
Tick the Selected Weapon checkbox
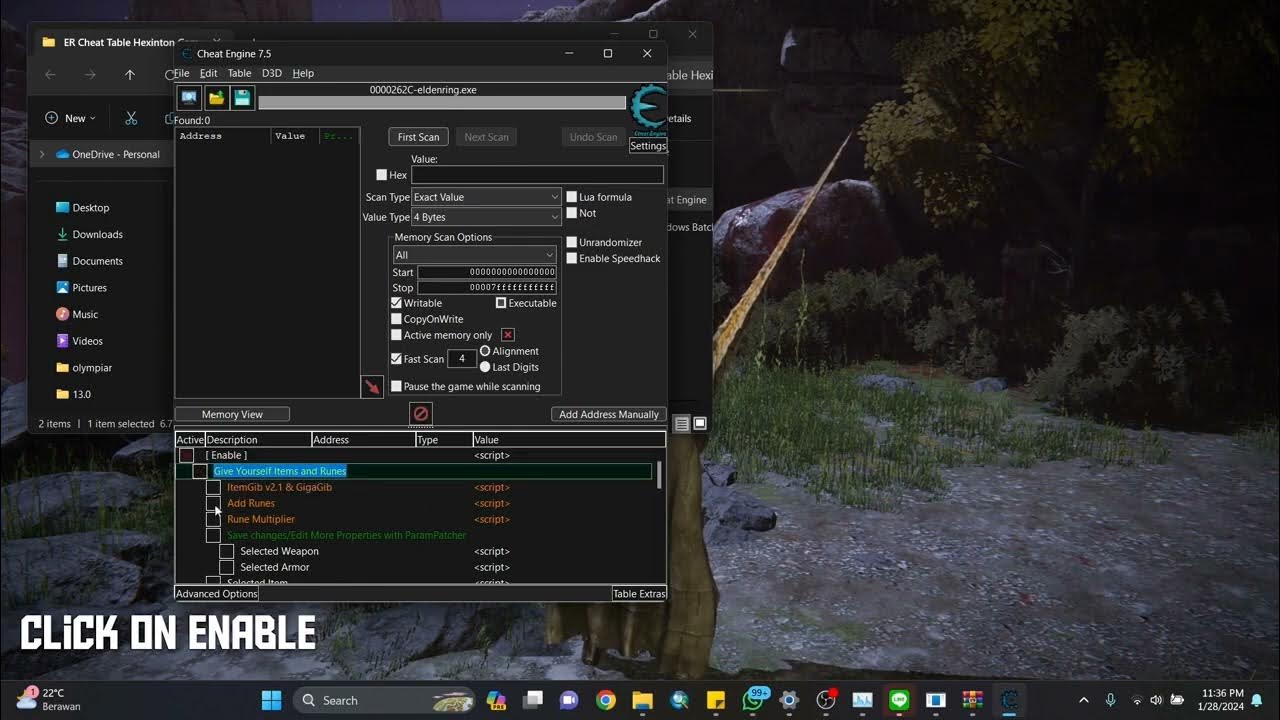point(226,551)
